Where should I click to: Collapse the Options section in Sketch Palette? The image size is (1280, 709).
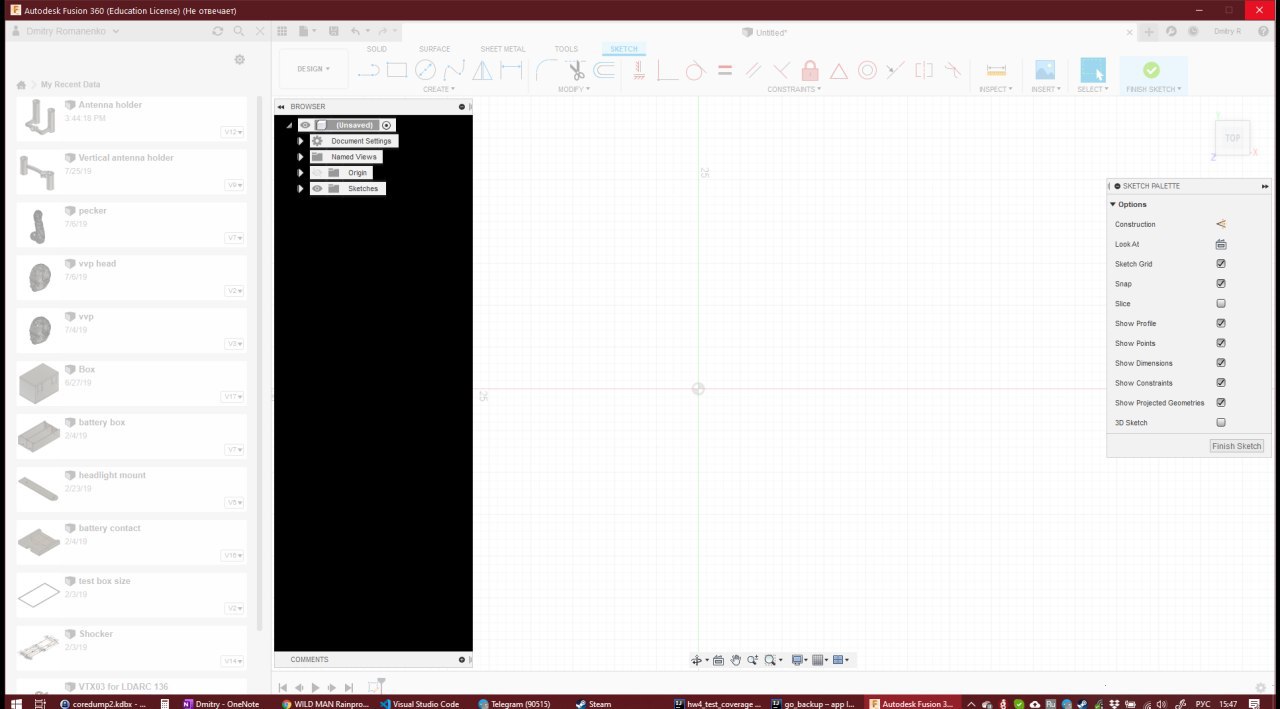point(1113,204)
